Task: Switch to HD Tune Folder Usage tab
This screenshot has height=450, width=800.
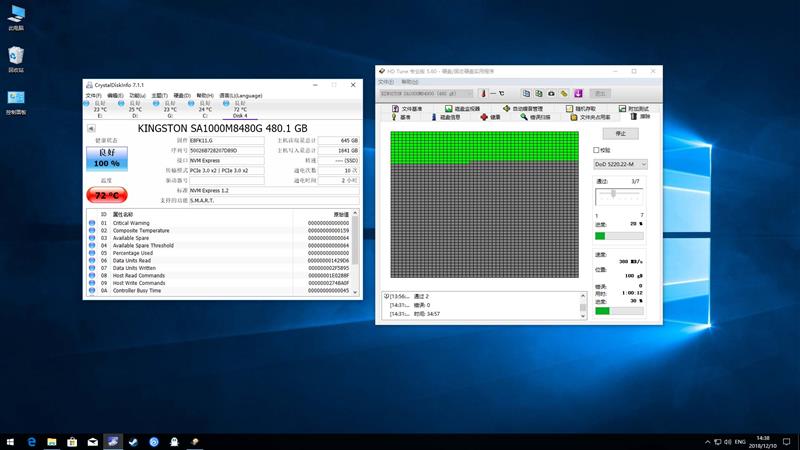Action: [590, 117]
